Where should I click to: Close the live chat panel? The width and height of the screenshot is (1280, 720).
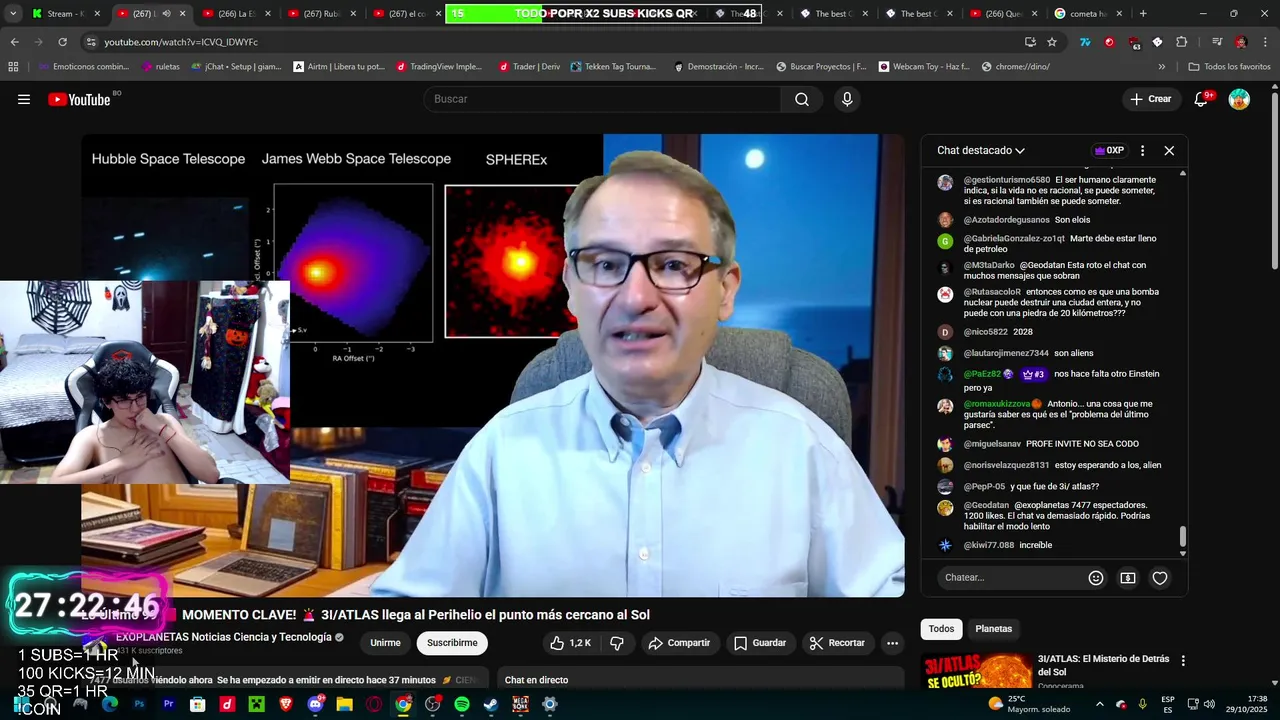coord(1169,151)
